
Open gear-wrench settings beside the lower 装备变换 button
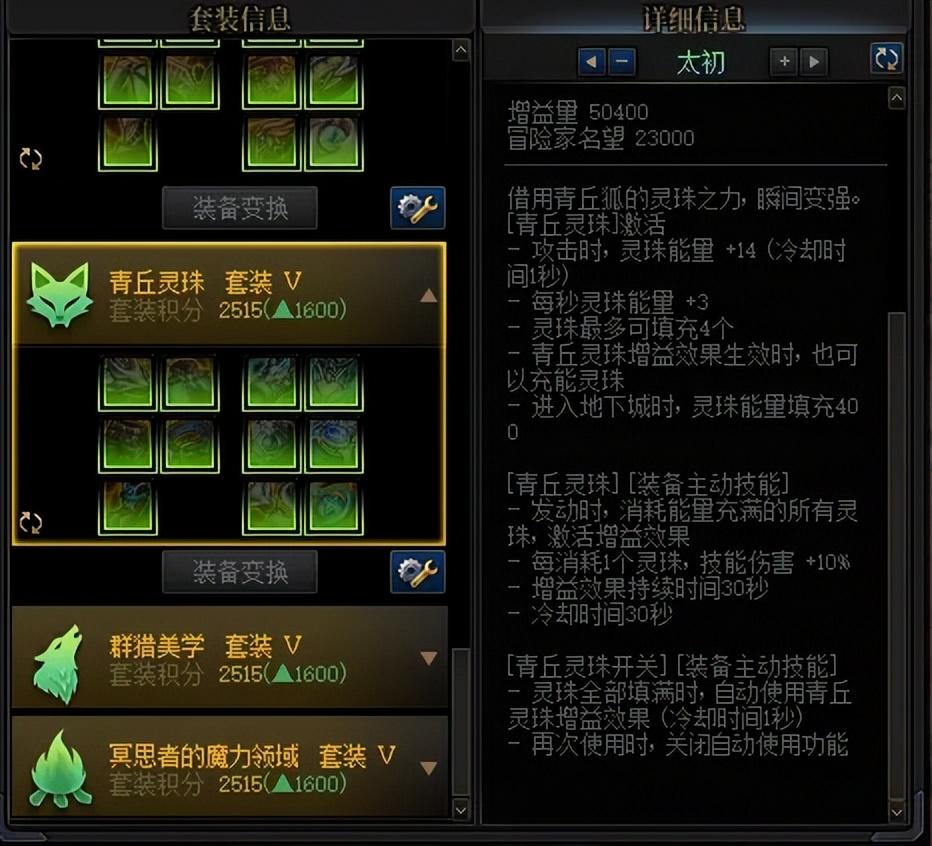click(417, 571)
